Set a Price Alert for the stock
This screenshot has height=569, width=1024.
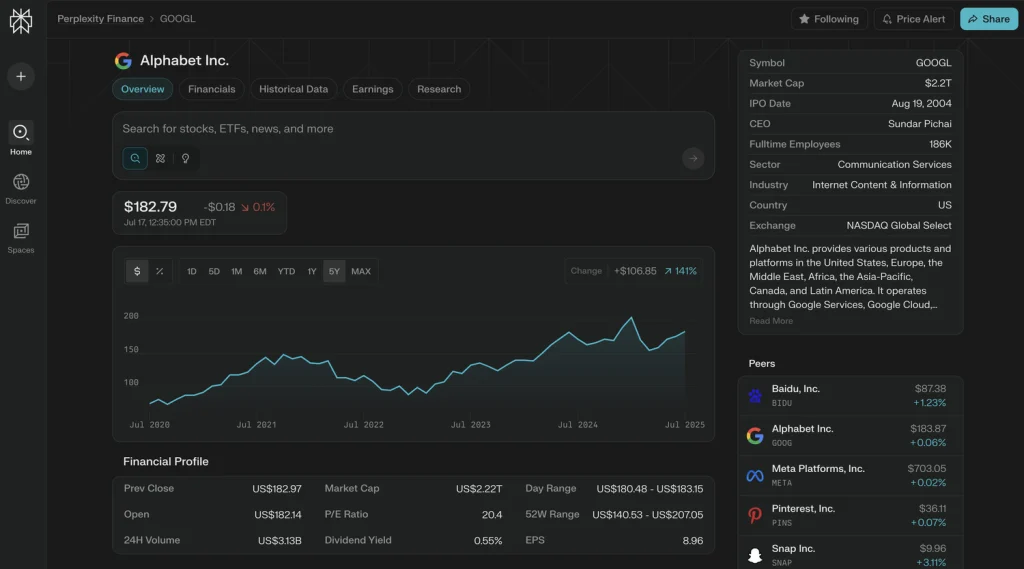[x=913, y=19]
